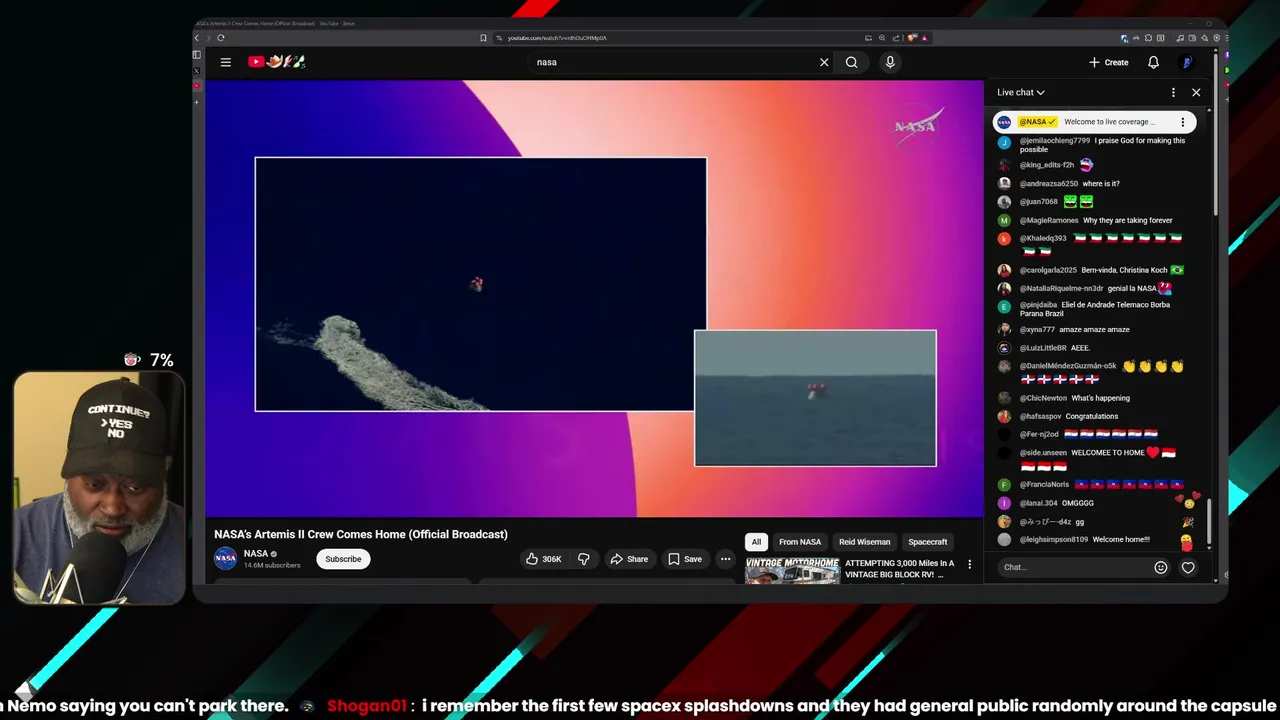Screen dimensions: 1280x720
Task: Reload page in Brave toolbar
Action: coord(221,38)
